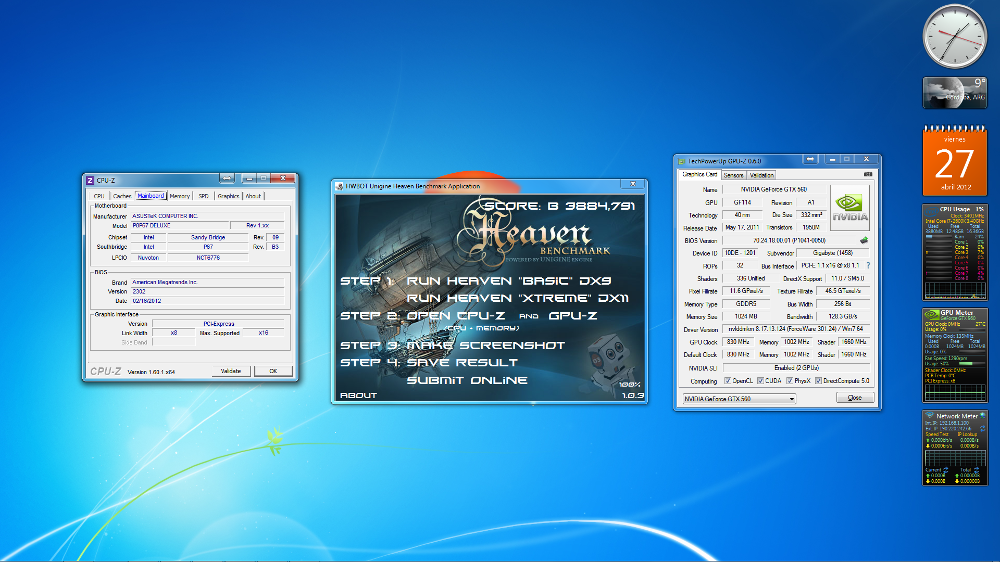This screenshot has height=562, width=1000.
Task: Click the NVIDIA SLI Enabled field
Action: pos(797,368)
